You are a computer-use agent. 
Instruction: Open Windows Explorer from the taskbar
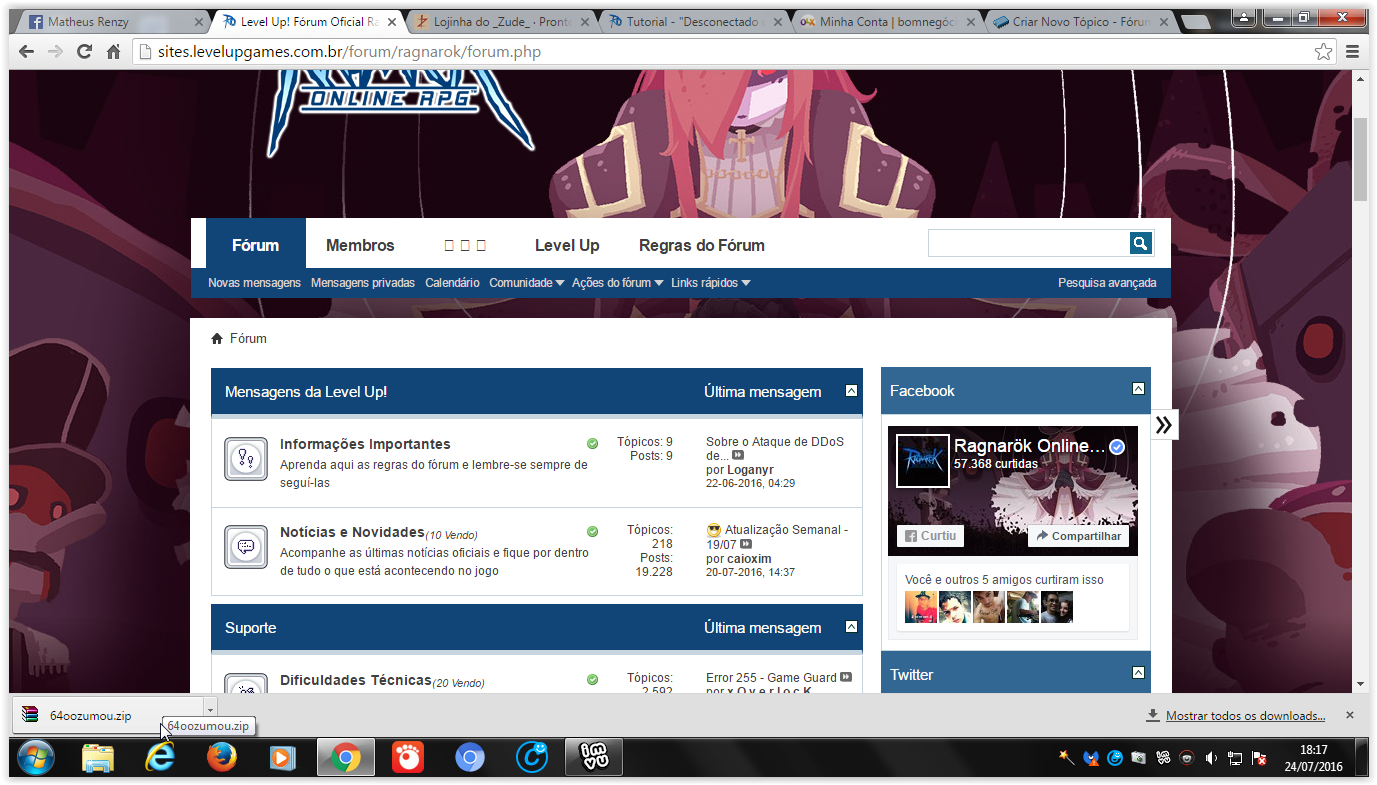[98, 759]
